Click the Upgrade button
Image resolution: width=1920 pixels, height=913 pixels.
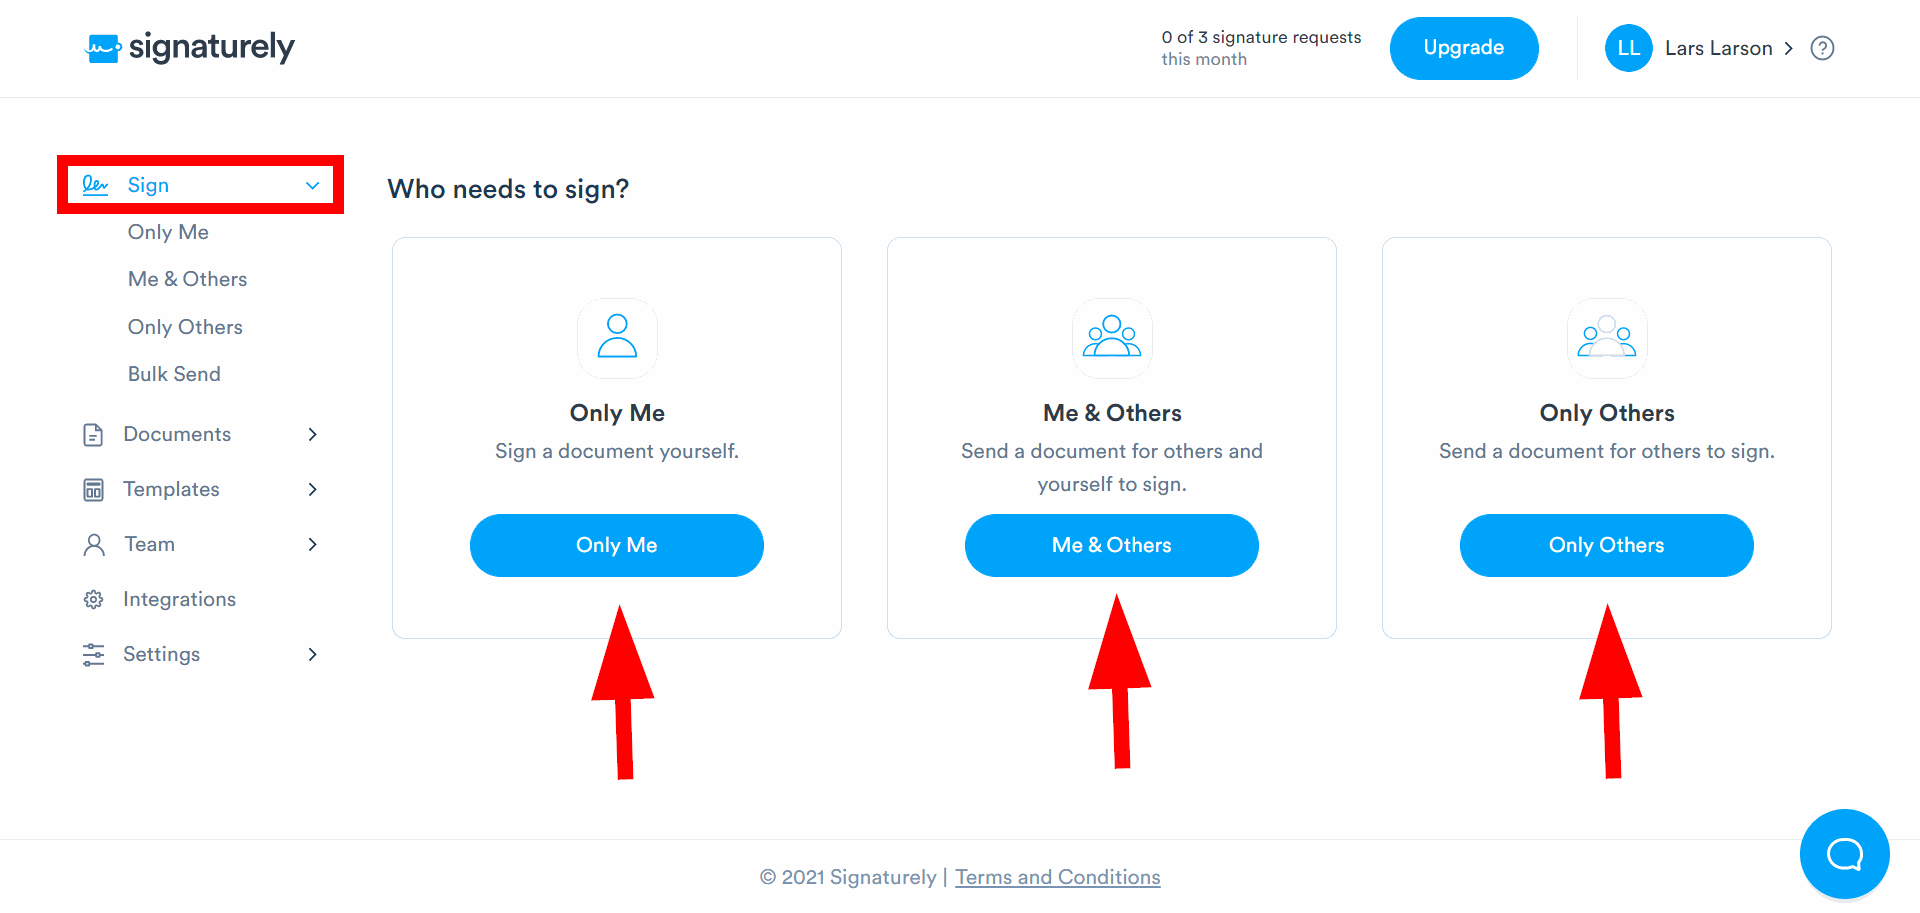click(x=1463, y=47)
